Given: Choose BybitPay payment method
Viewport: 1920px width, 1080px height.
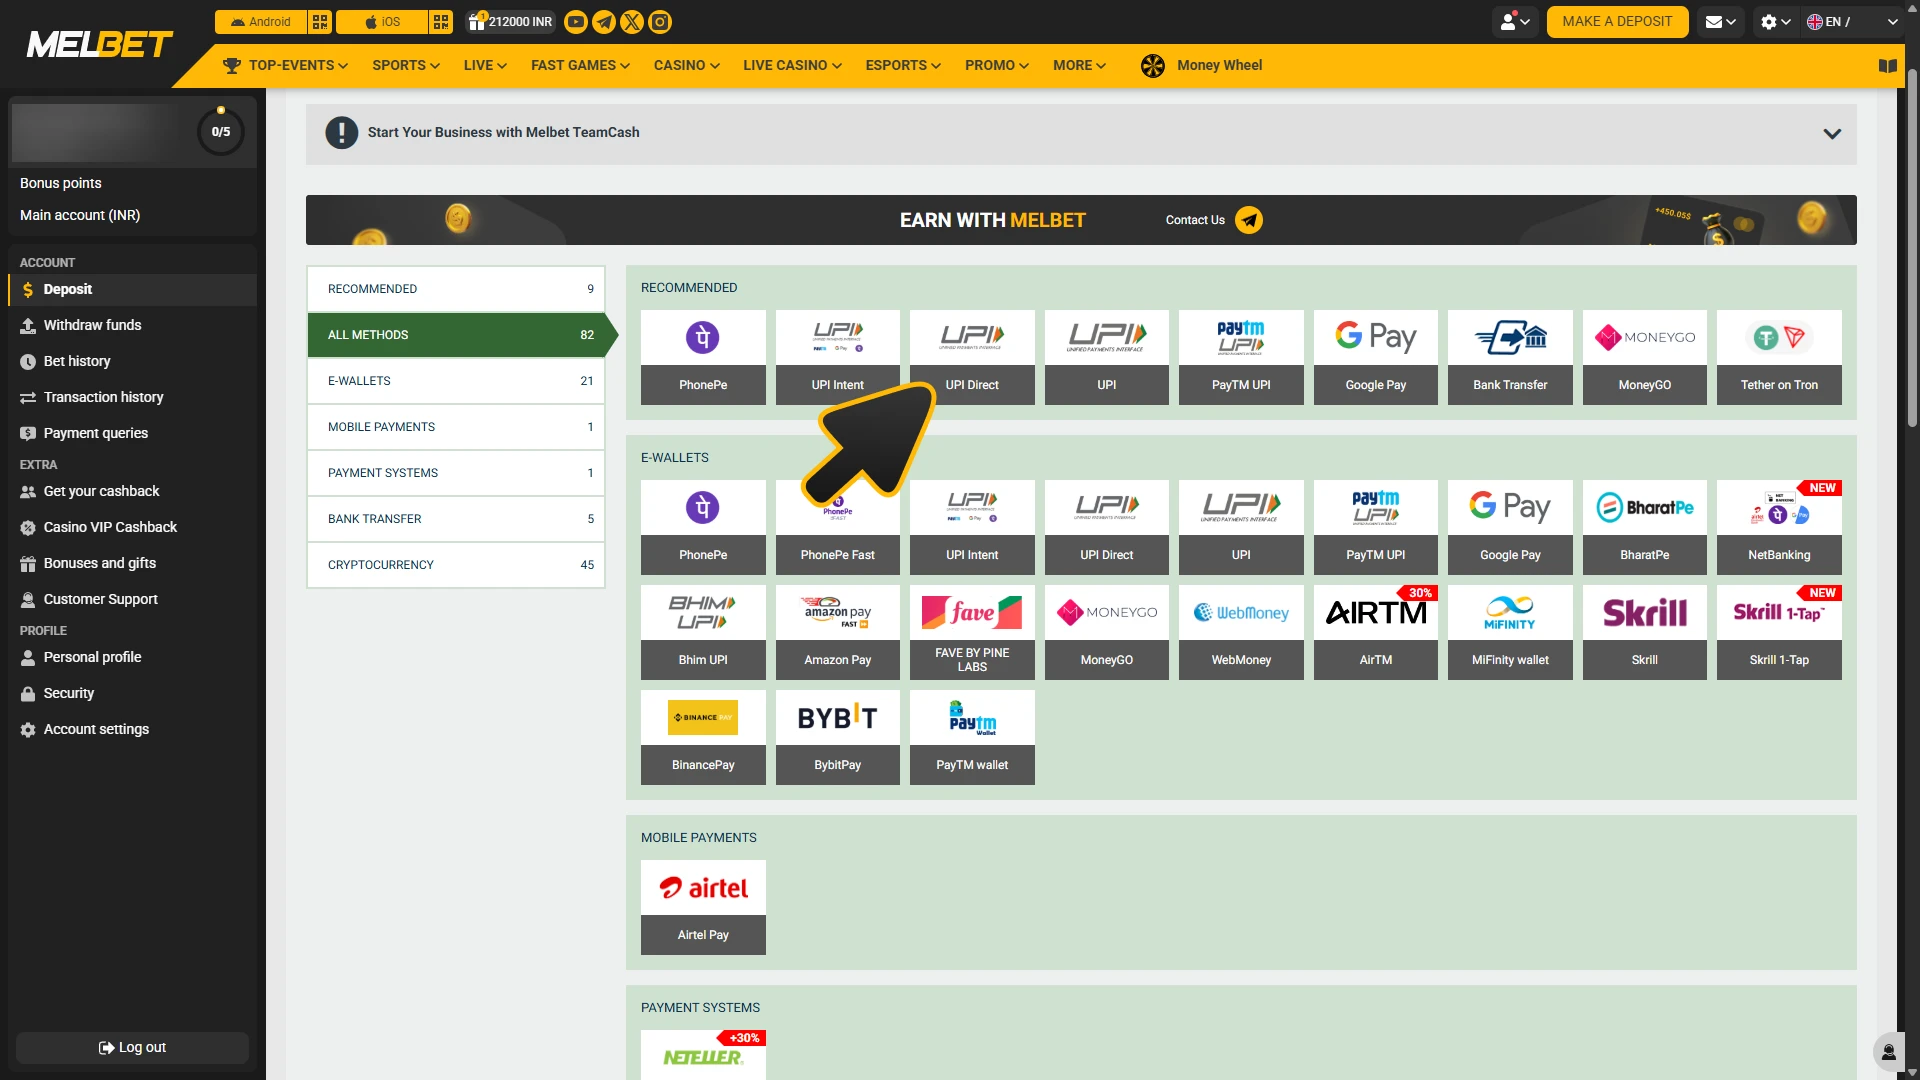Looking at the screenshot, I should [838, 737].
